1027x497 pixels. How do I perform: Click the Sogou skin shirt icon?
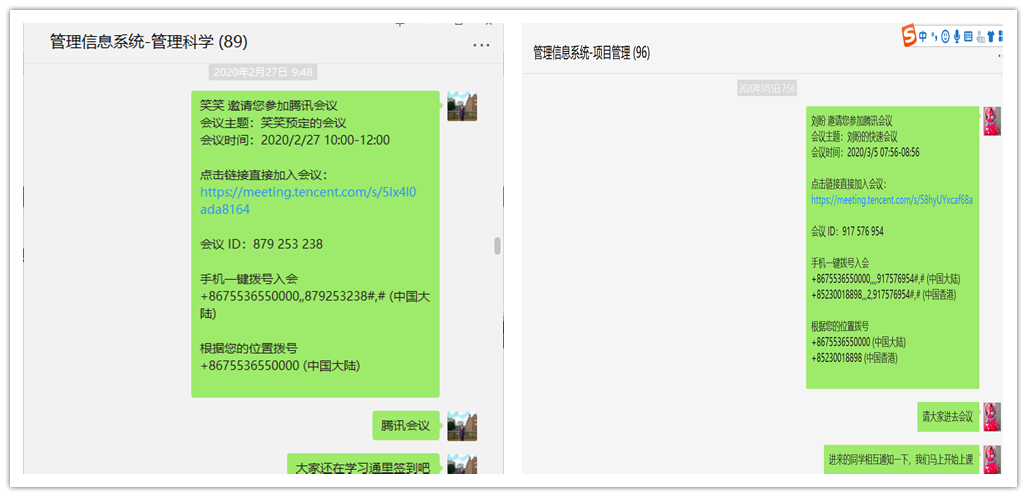click(990, 37)
